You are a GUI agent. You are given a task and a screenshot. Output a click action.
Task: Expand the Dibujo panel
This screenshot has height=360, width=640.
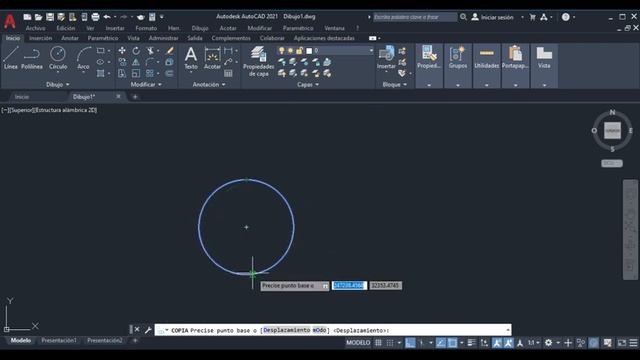(58, 84)
